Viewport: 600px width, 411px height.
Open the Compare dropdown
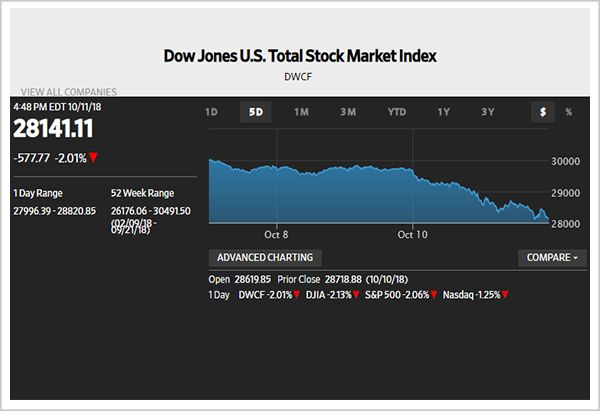551,257
